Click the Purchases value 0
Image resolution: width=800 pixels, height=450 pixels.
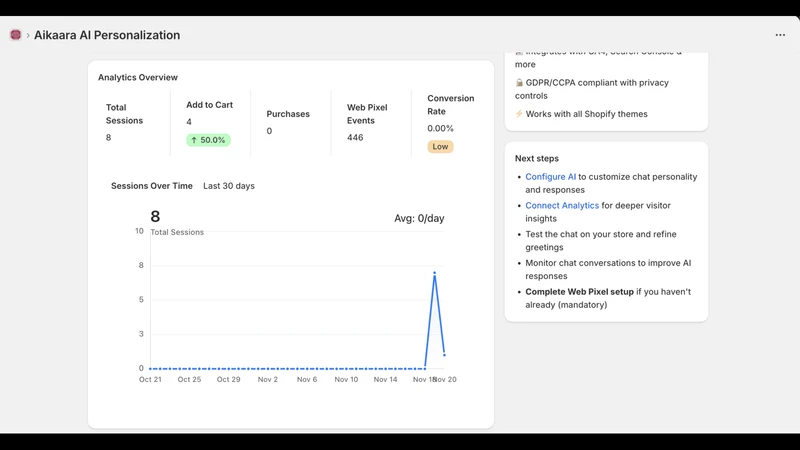pyautogui.click(x=269, y=131)
